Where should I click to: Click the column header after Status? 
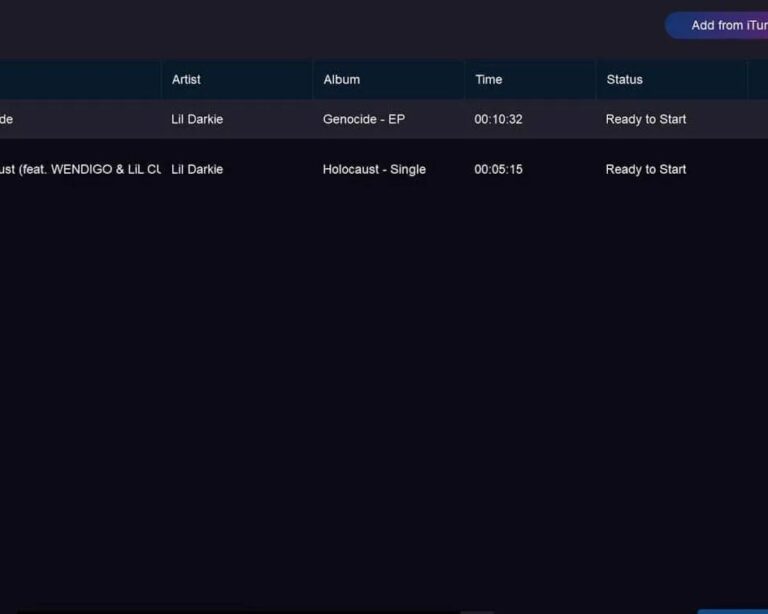(x=758, y=79)
